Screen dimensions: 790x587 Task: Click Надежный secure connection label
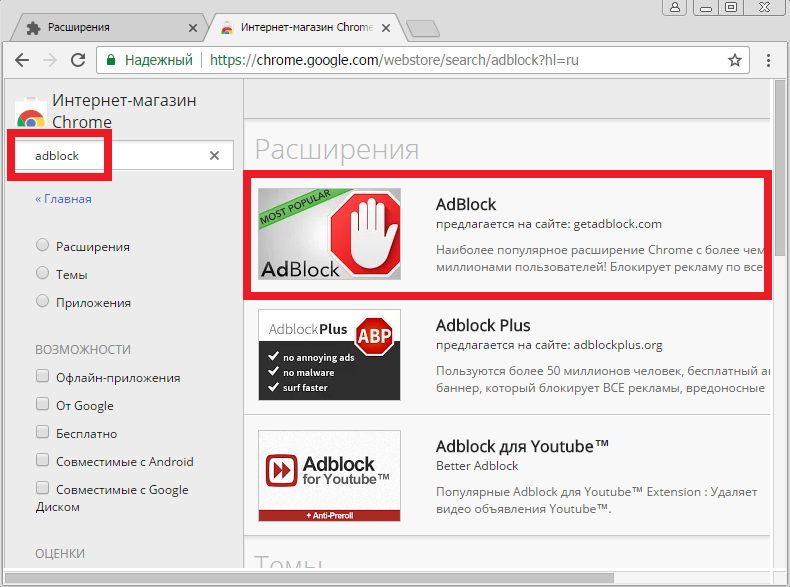159,60
